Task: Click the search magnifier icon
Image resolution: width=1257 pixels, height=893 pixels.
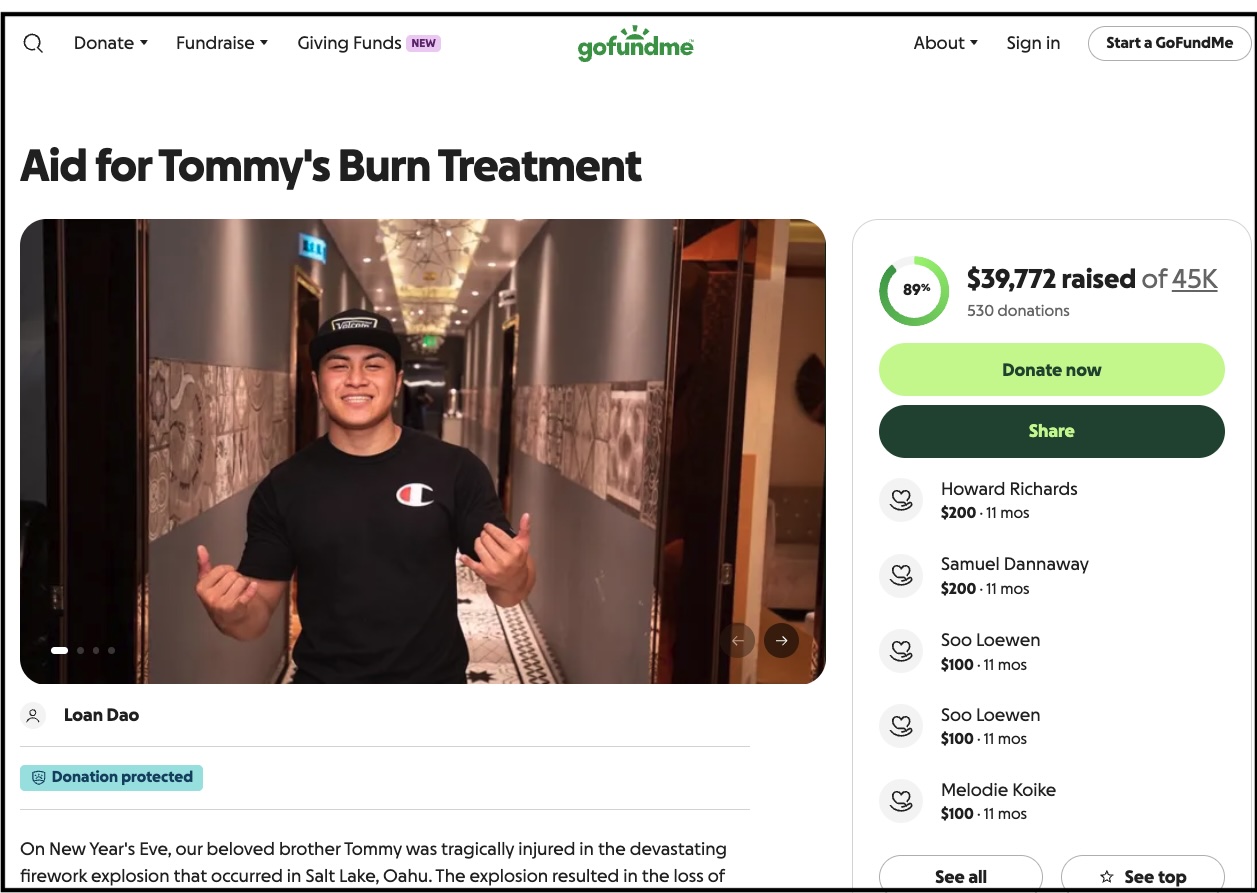Action: click(33, 43)
